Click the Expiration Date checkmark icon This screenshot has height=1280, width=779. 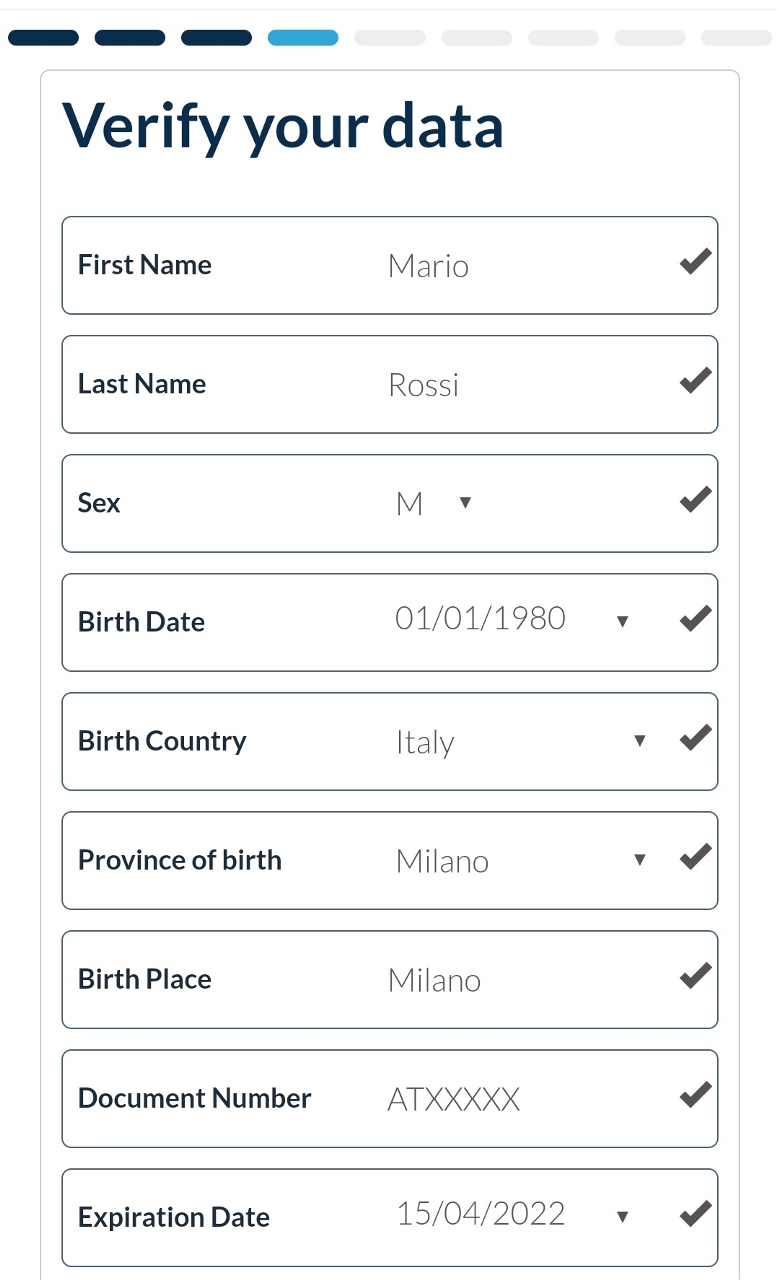pyautogui.click(x=695, y=1215)
